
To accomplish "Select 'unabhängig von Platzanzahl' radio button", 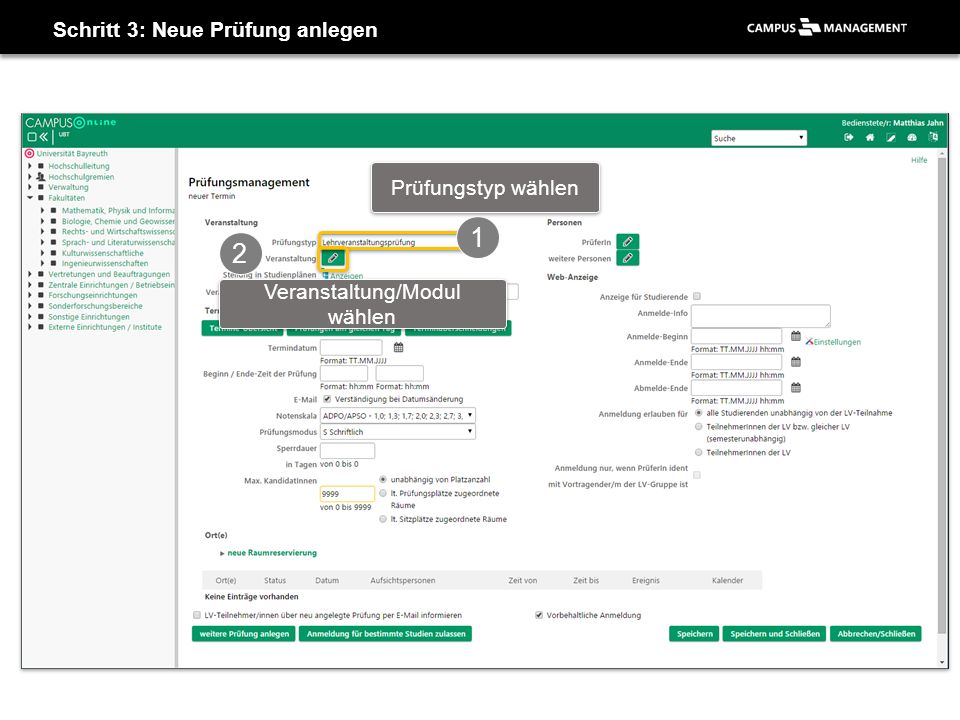I will pos(383,479).
